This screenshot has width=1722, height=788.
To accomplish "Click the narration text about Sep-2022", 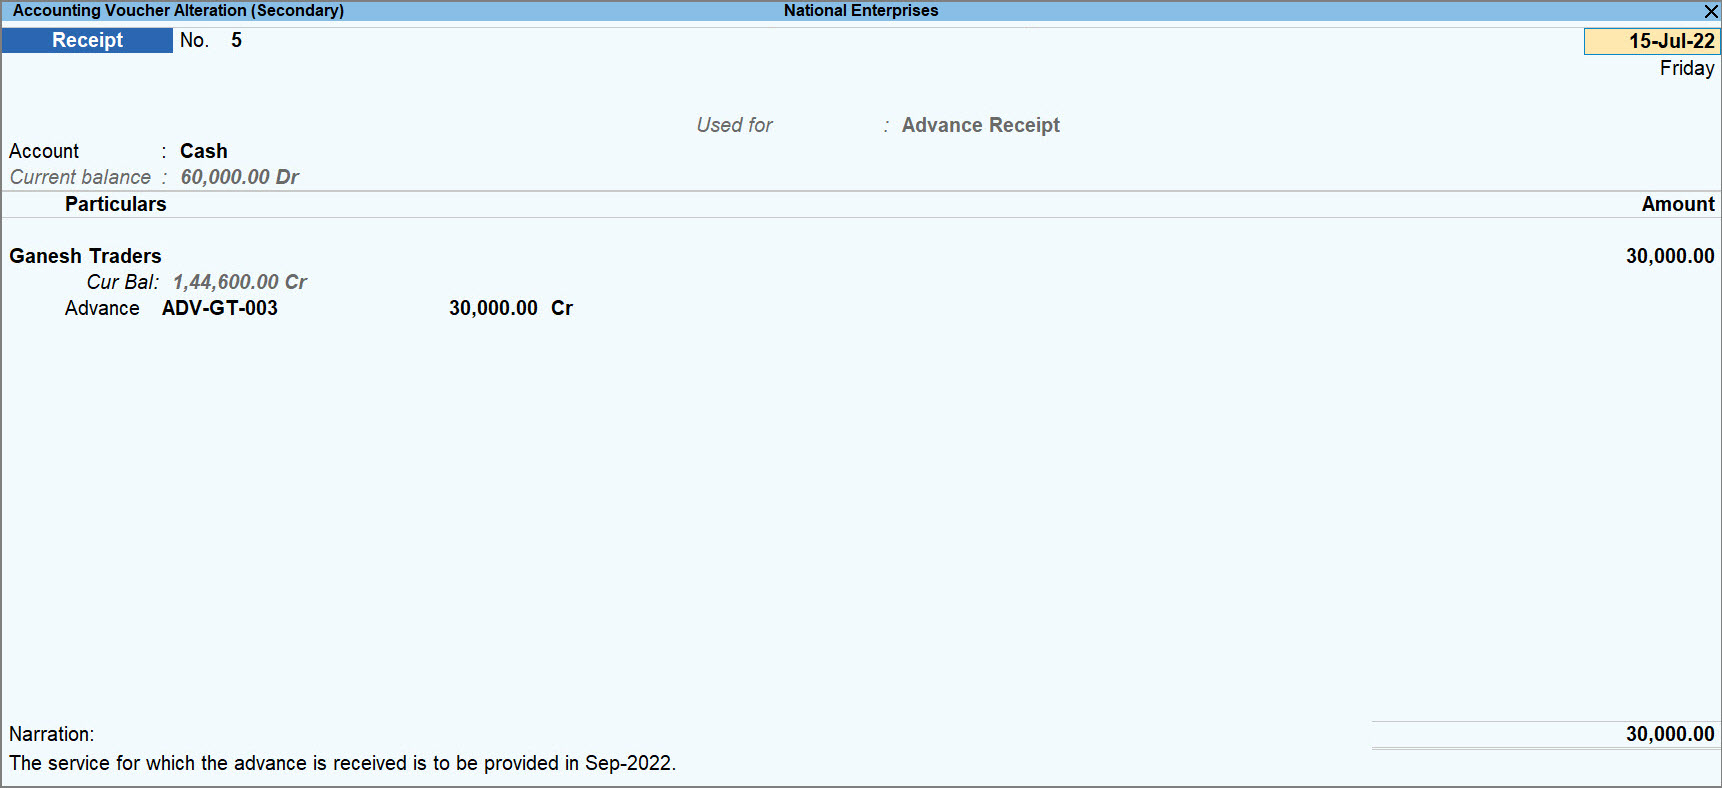I will point(343,763).
